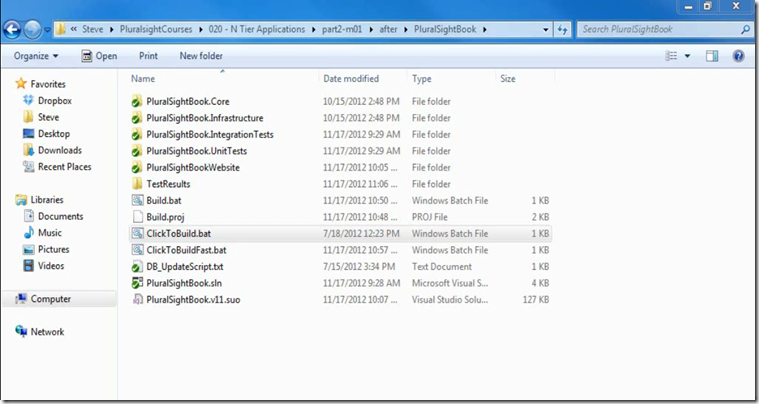This screenshot has width=759, height=404.
Task: Click 'PROJ File' type cell
Action: 429,217
